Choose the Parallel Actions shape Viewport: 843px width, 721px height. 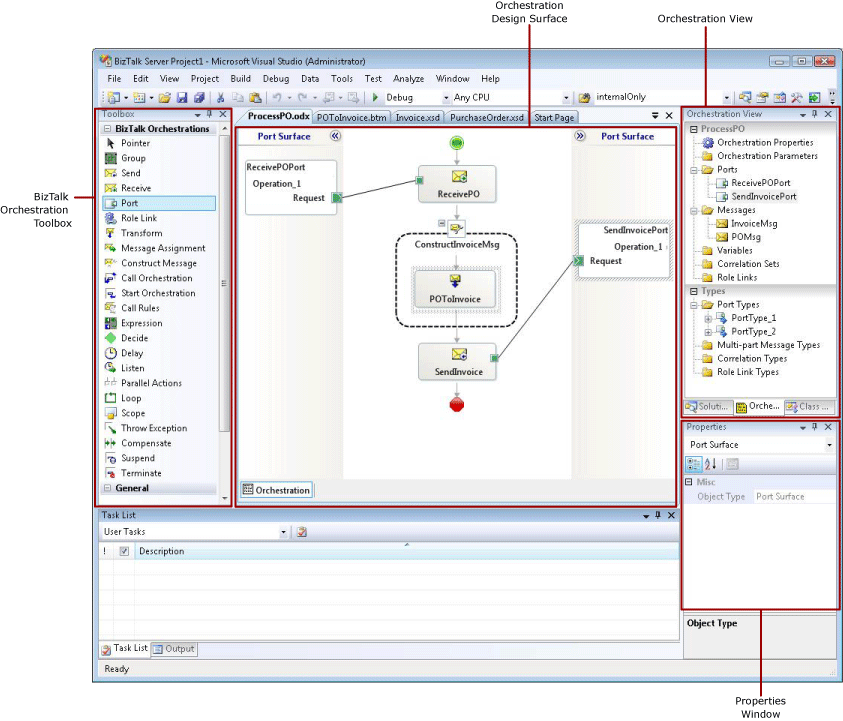point(159,383)
